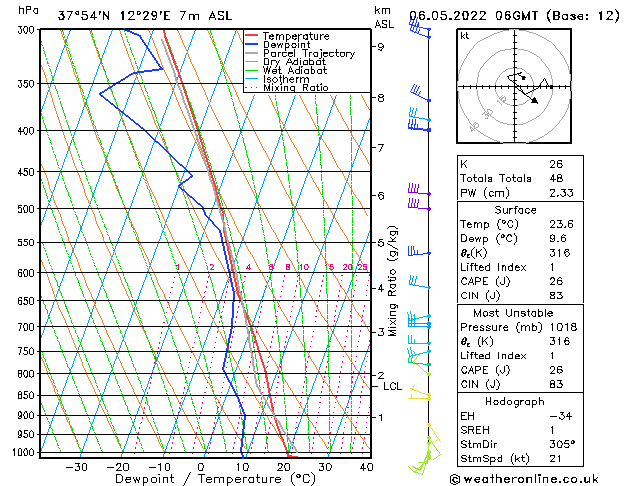Click the Most Unstable Lifted Index label
629x486 pixels.
(x=493, y=356)
